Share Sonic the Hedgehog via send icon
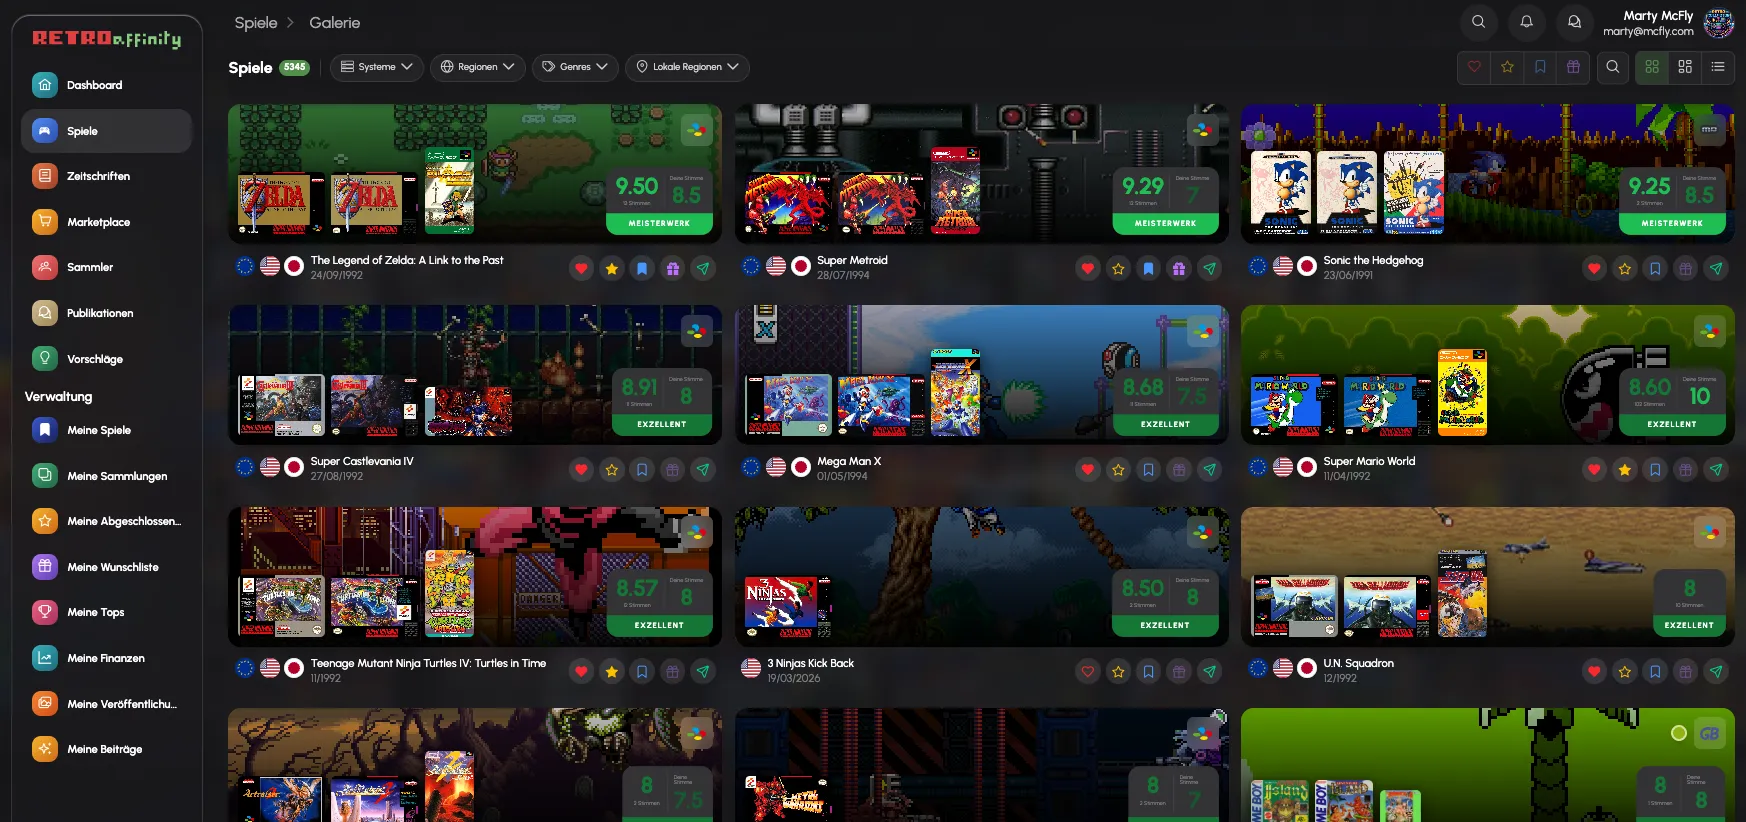The width and height of the screenshot is (1746, 822). (x=1716, y=268)
